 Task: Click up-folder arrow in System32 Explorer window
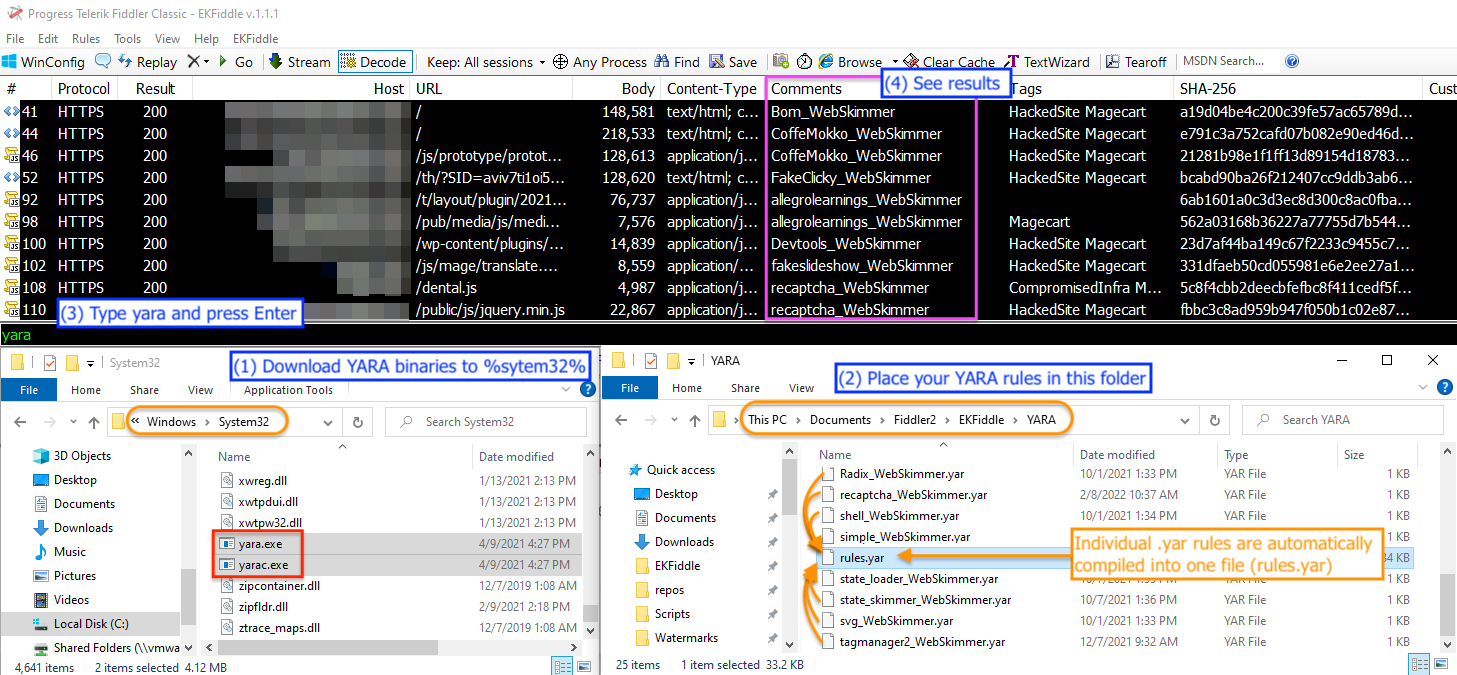click(94, 422)
